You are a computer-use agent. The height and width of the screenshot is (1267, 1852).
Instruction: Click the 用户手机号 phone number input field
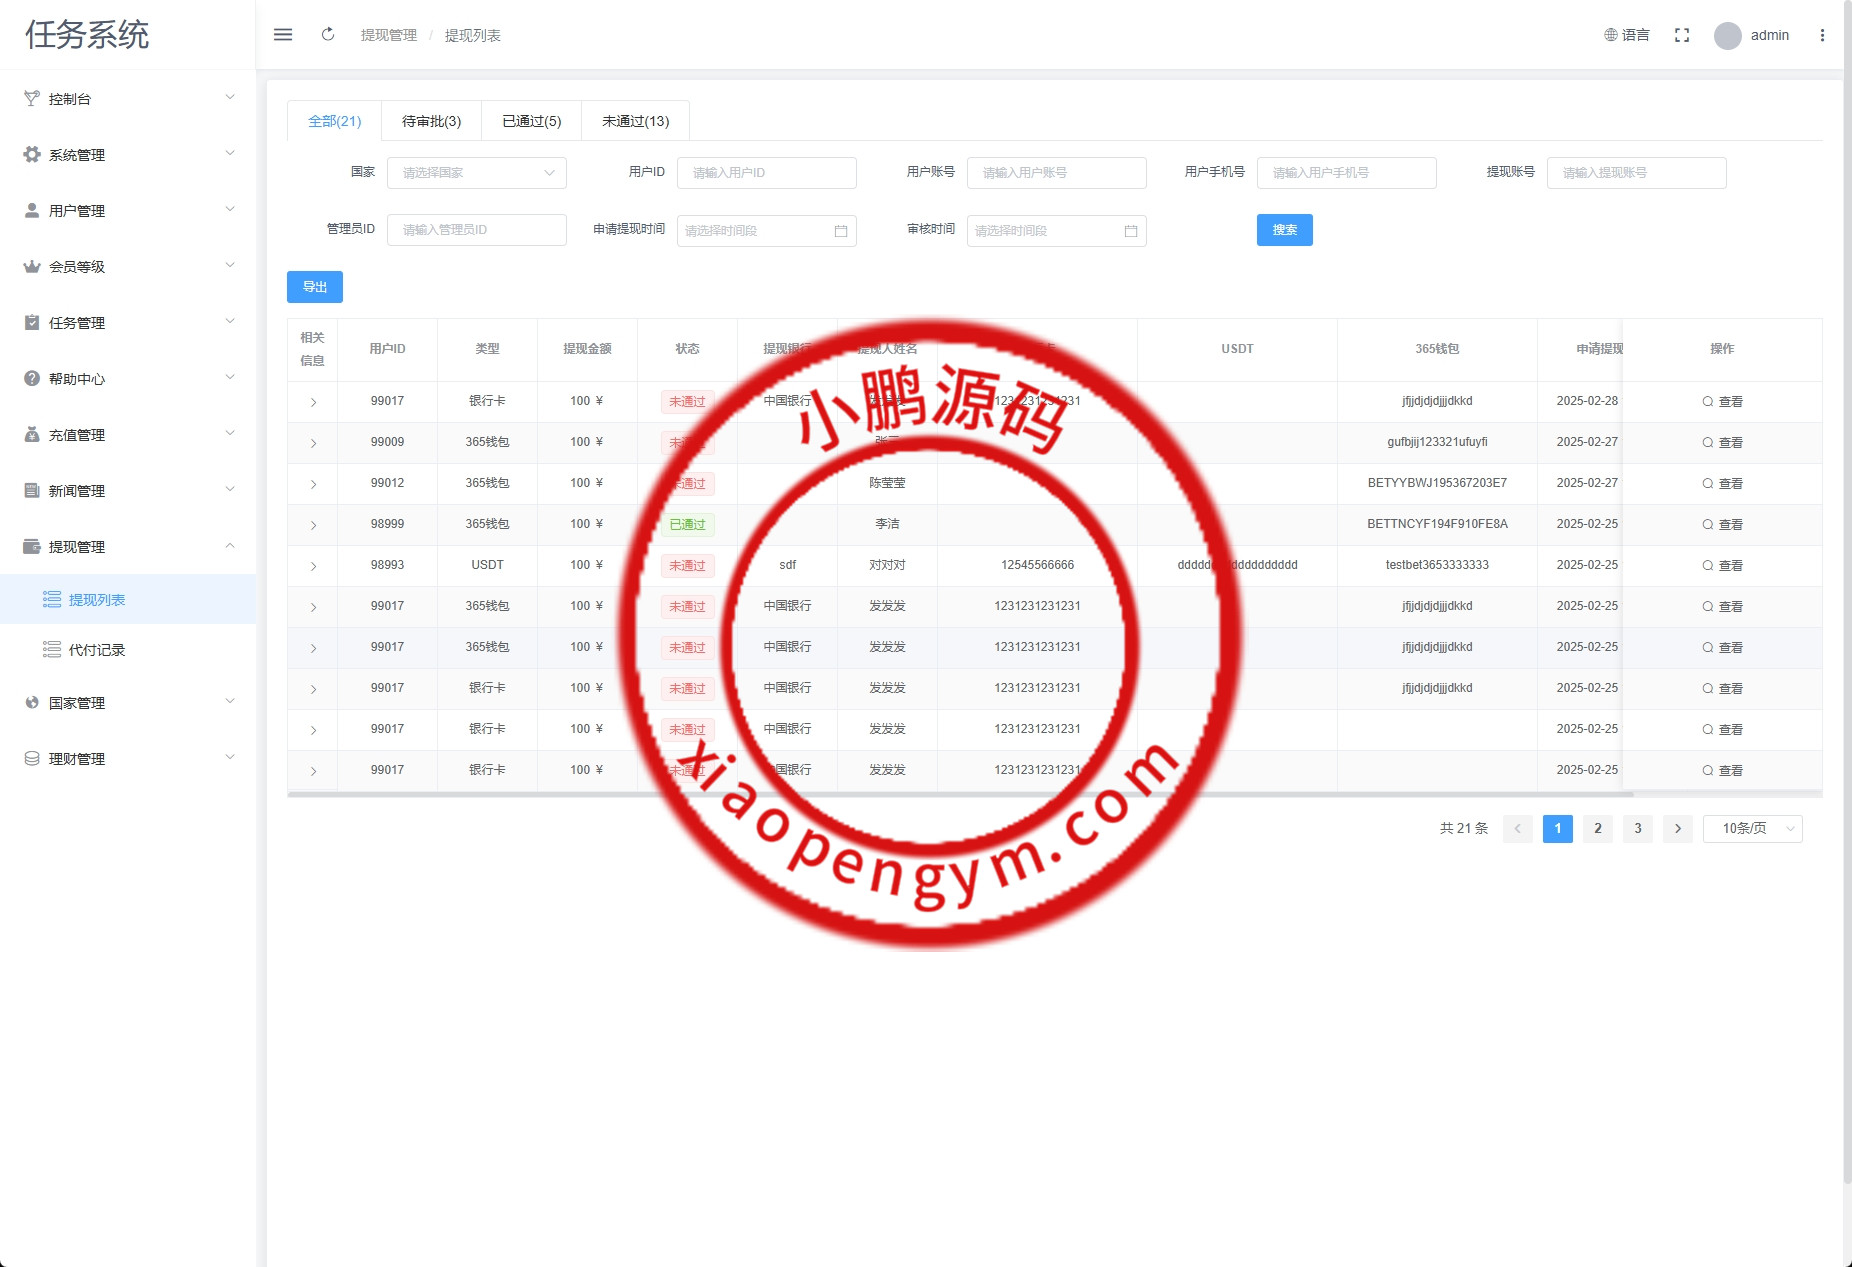[x=1346, y=172]
